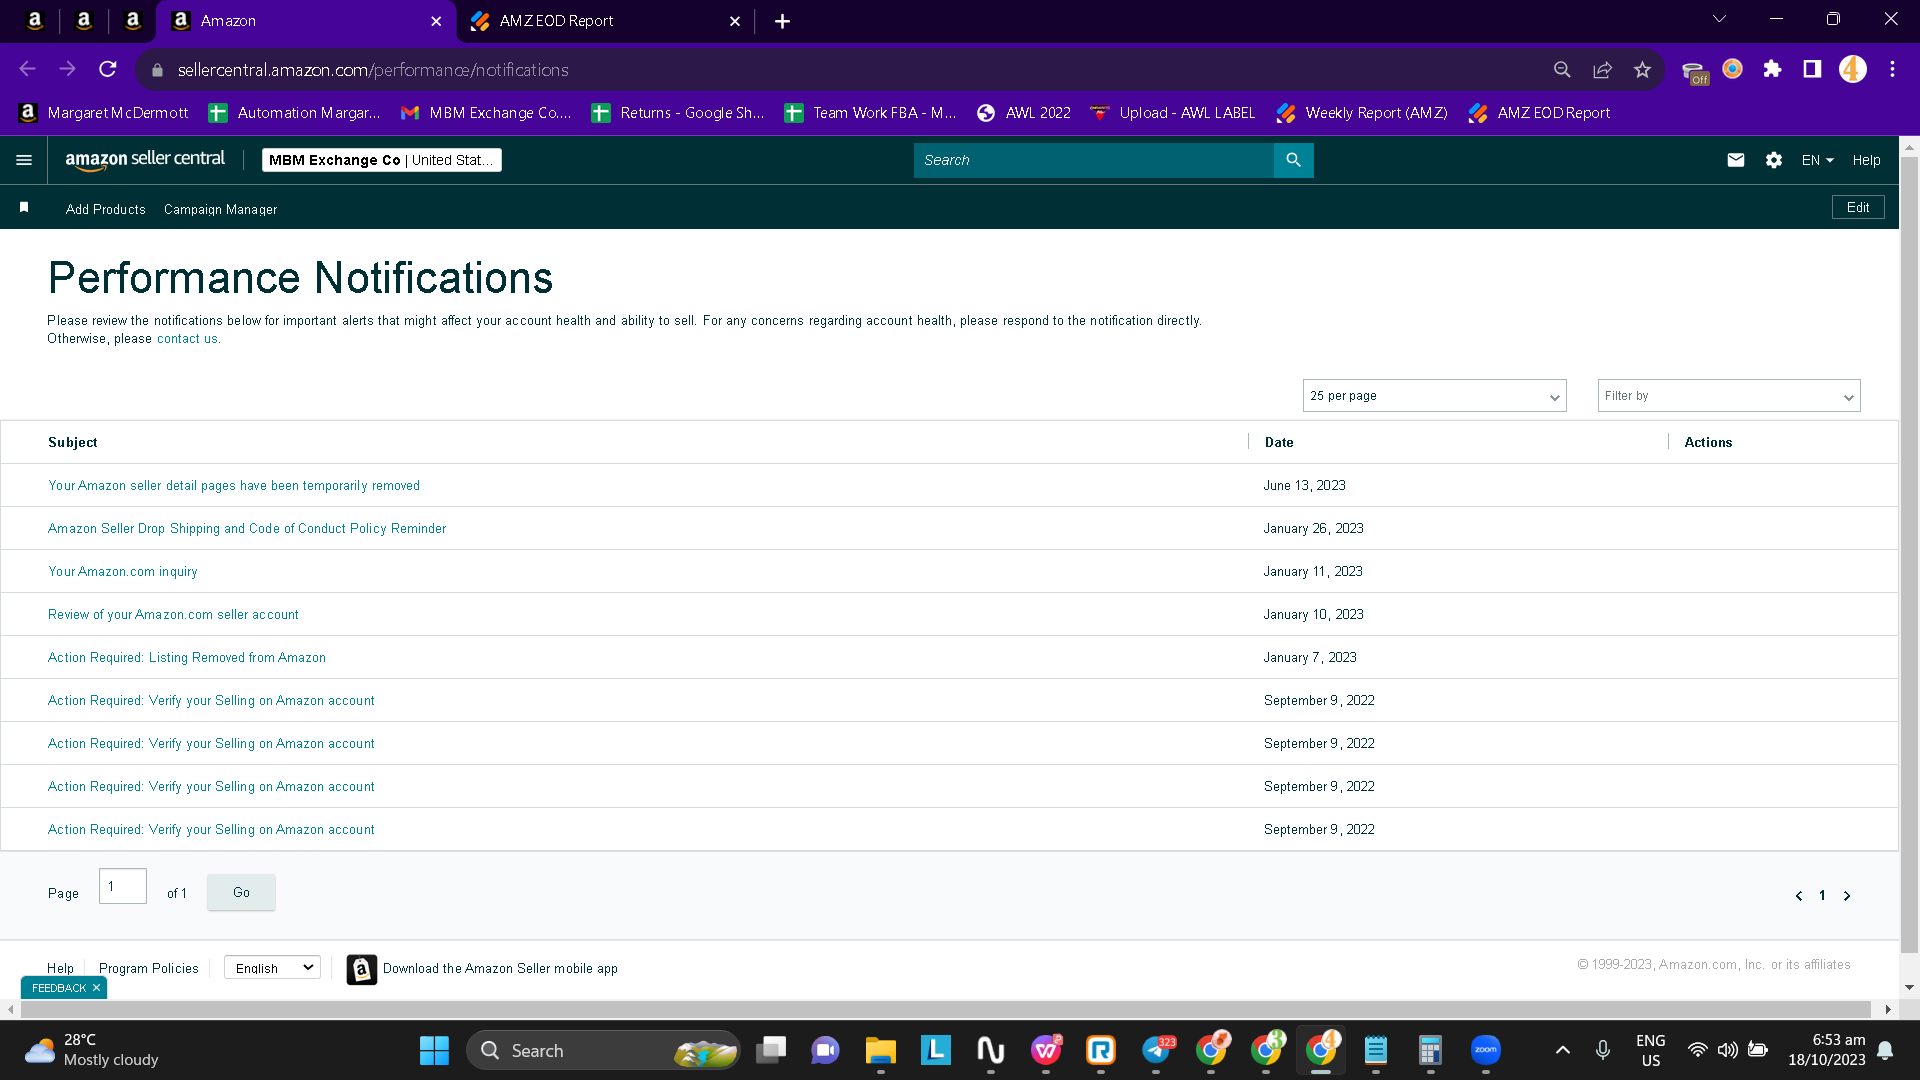Go to next page arrow in pagination
The height and width of the screenshot is (1080, 1920).
tap(1847, 896)
